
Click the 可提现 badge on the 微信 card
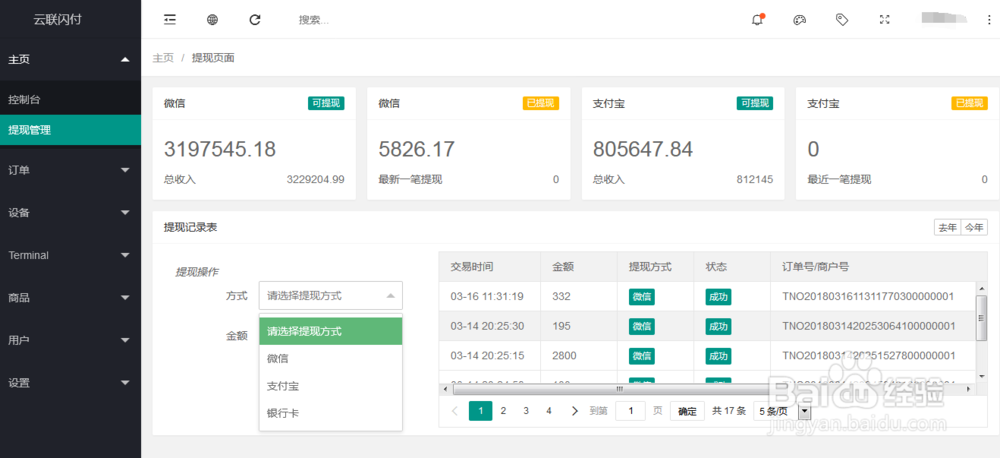(327, 103)
